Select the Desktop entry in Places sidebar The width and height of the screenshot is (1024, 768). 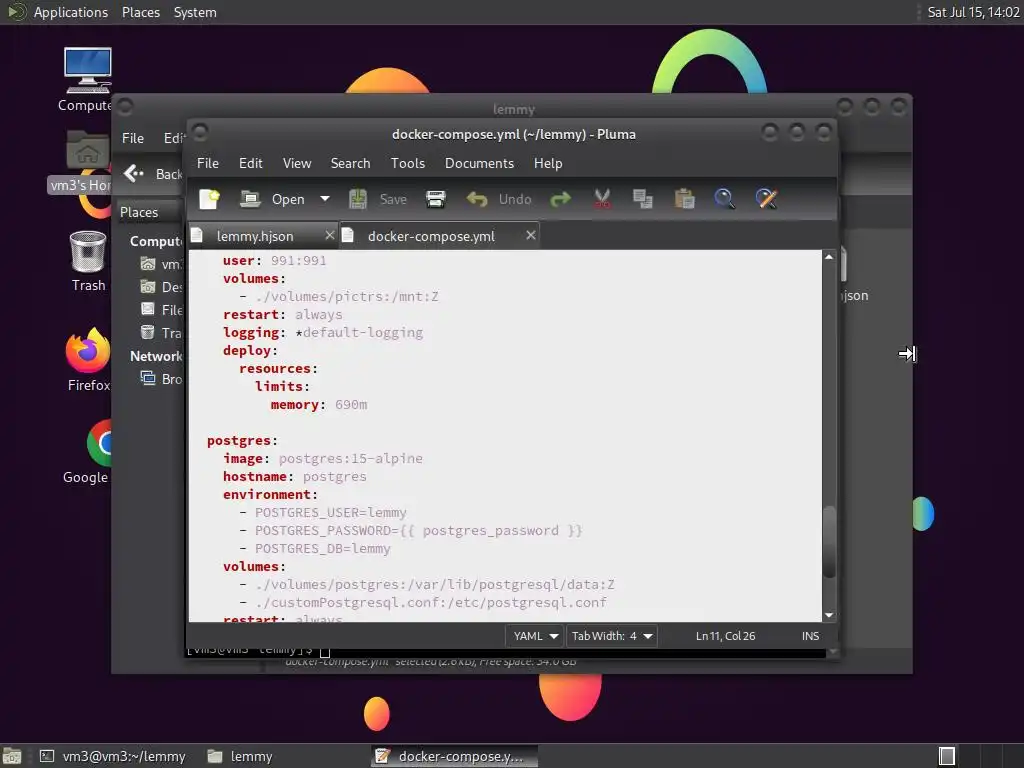pos(162,287)
